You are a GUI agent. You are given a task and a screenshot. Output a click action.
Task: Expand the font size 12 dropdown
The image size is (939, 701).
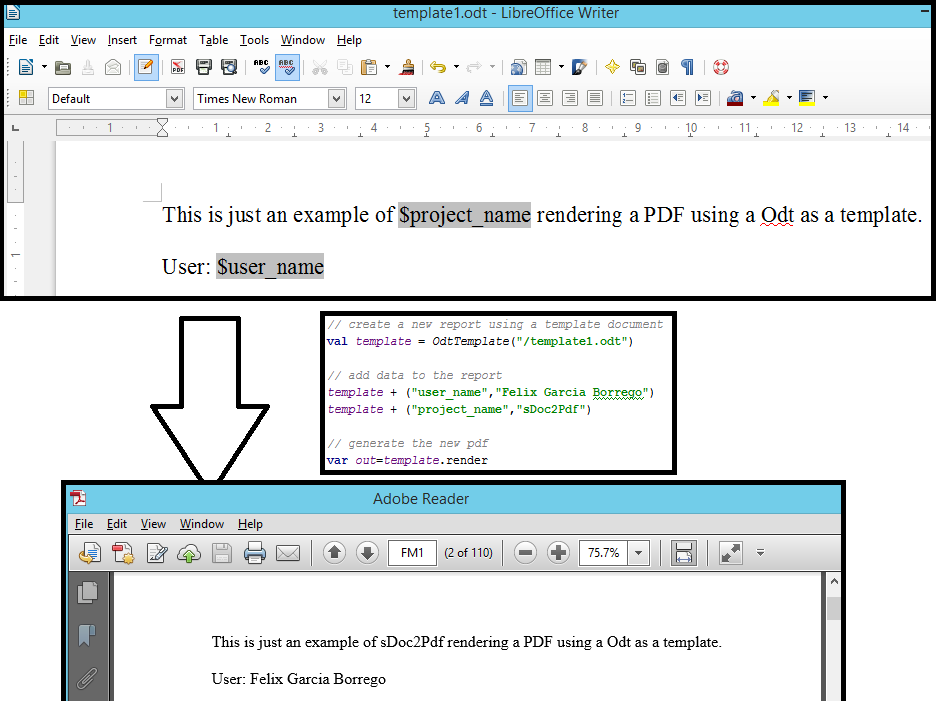407,98
